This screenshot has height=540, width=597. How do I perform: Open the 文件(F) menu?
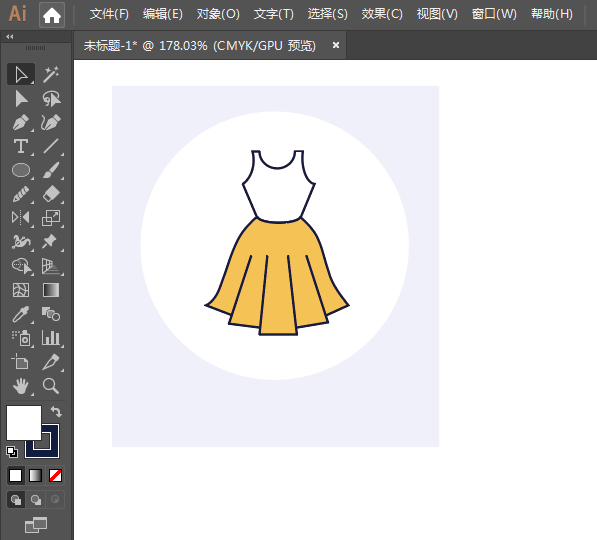pos(109,14)
